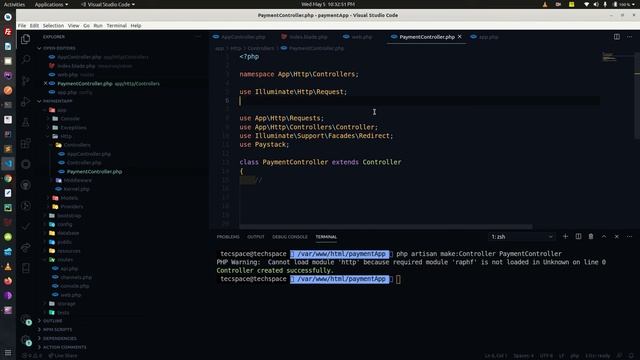Switch to Problems panel tab
The width and height of the screenshot is (640, 360).
(228, 237)
